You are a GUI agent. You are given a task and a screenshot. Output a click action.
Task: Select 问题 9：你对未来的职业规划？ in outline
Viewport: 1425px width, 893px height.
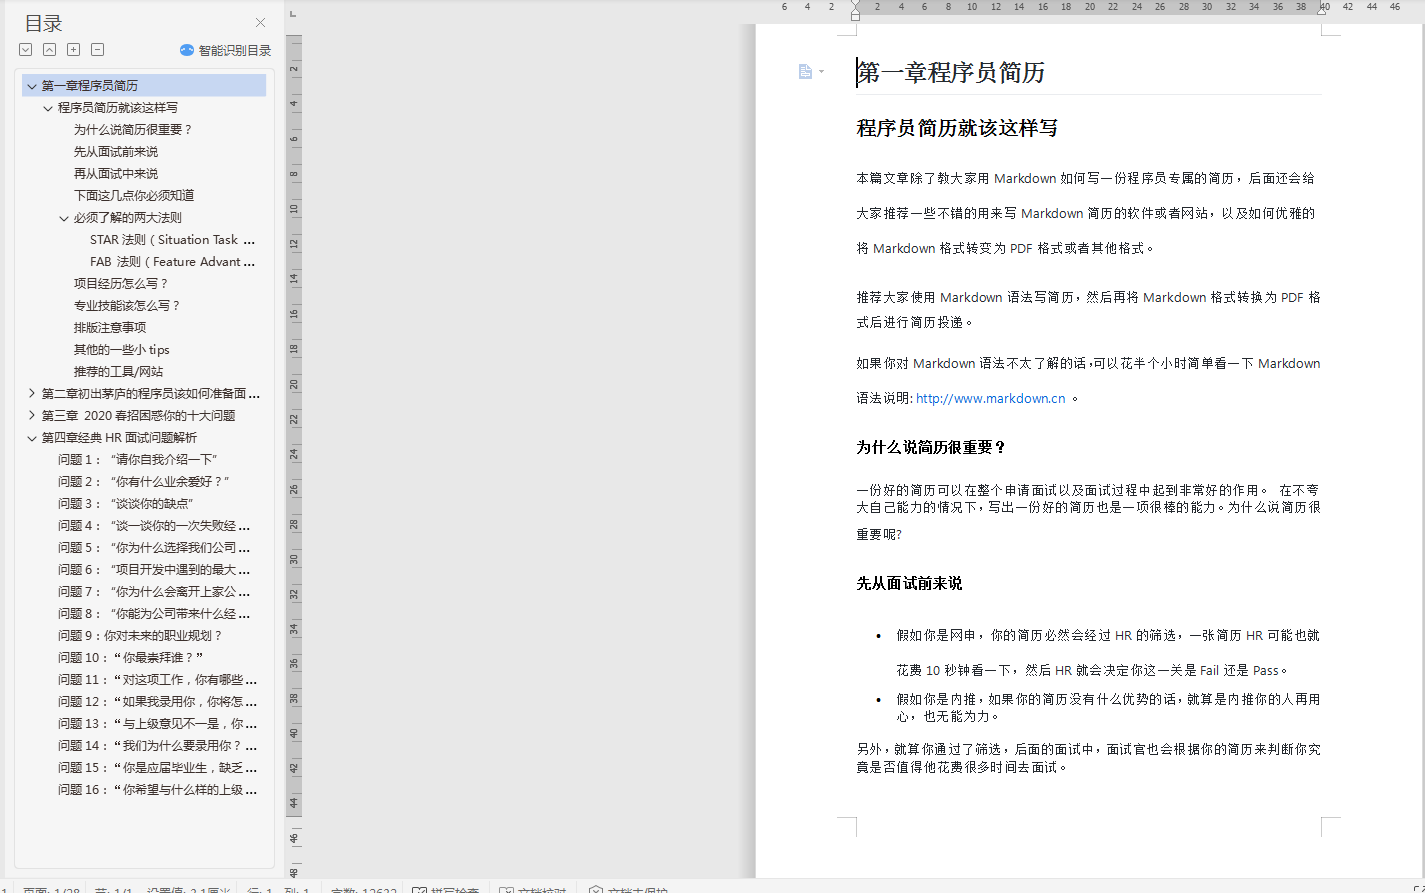click(x=140, y=636)
